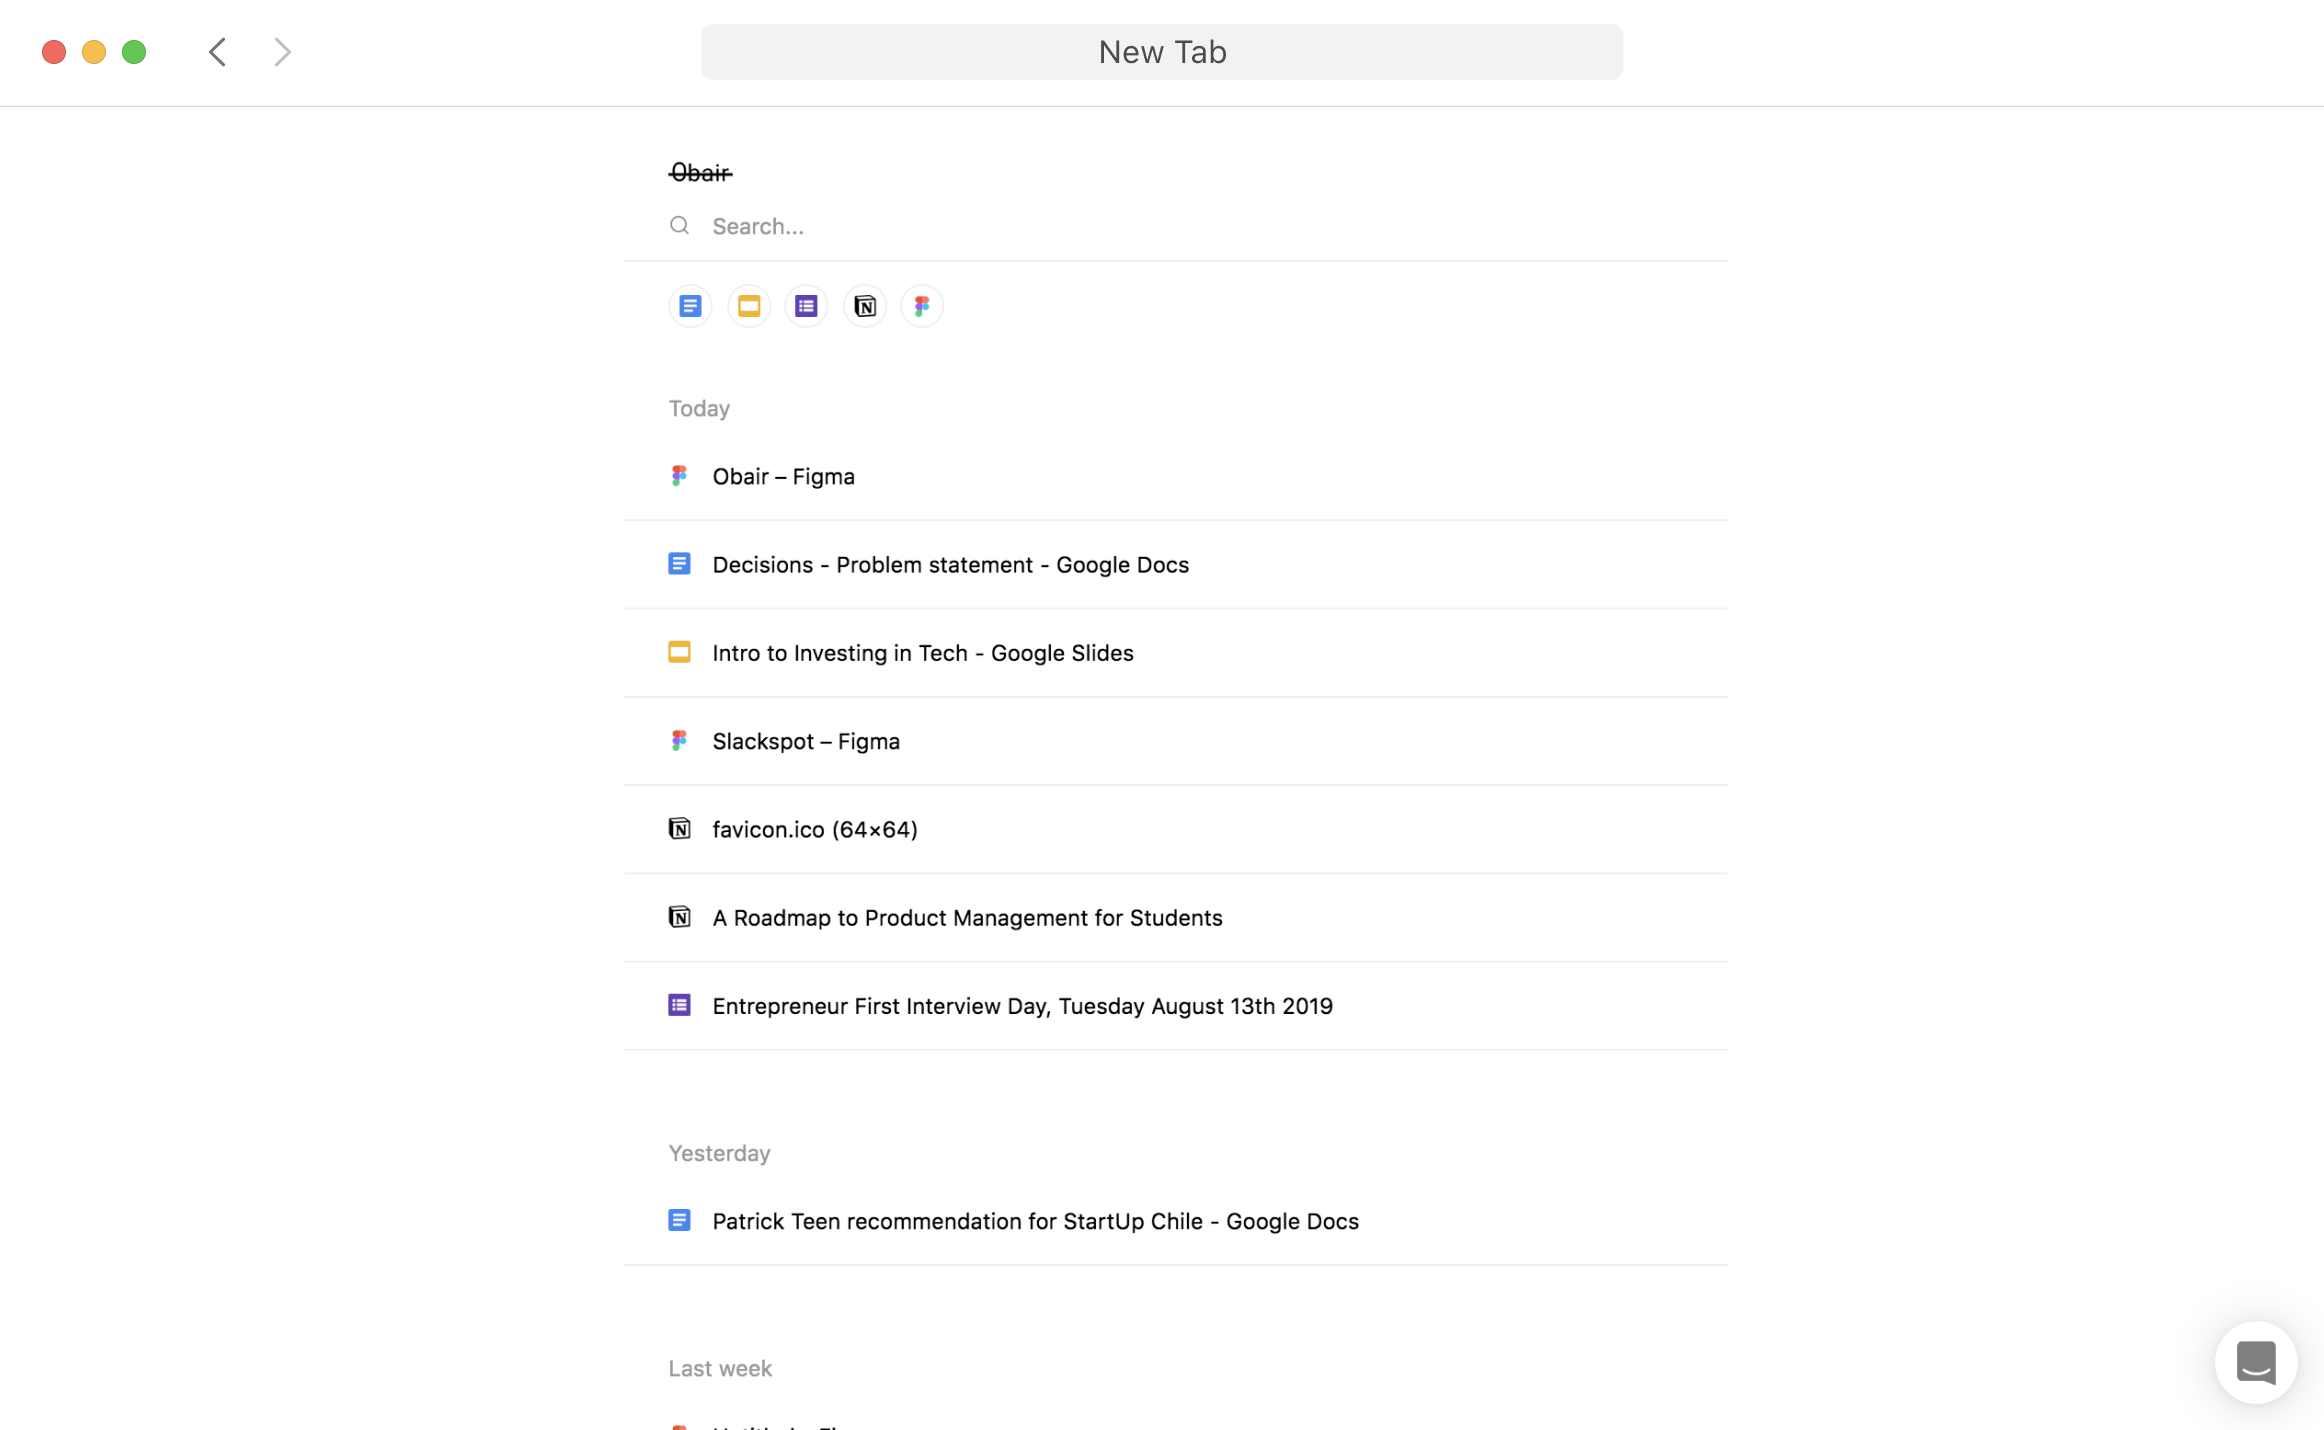Viewport: 2324px width, 1430px height.
Task: Click into the Search field
Action: [x=1175, y=226]
